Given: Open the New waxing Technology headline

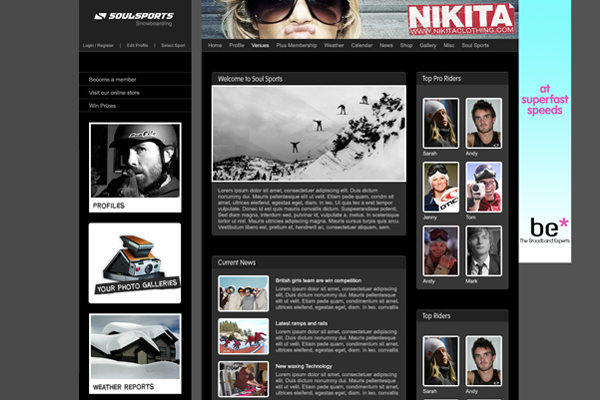Looking at the screenshot, I should click(x=304, y=366).
